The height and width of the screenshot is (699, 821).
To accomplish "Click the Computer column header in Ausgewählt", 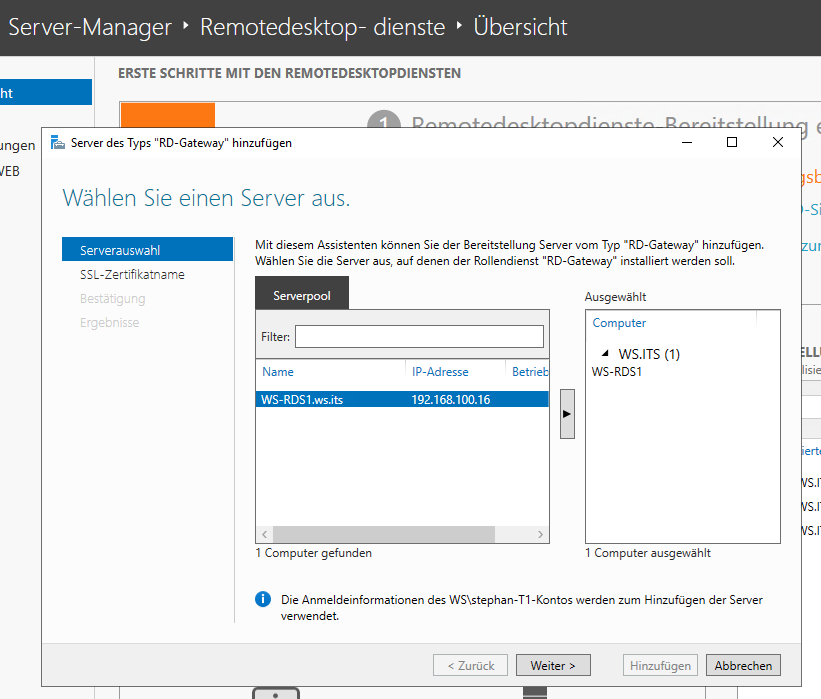I will click(619, 323).
